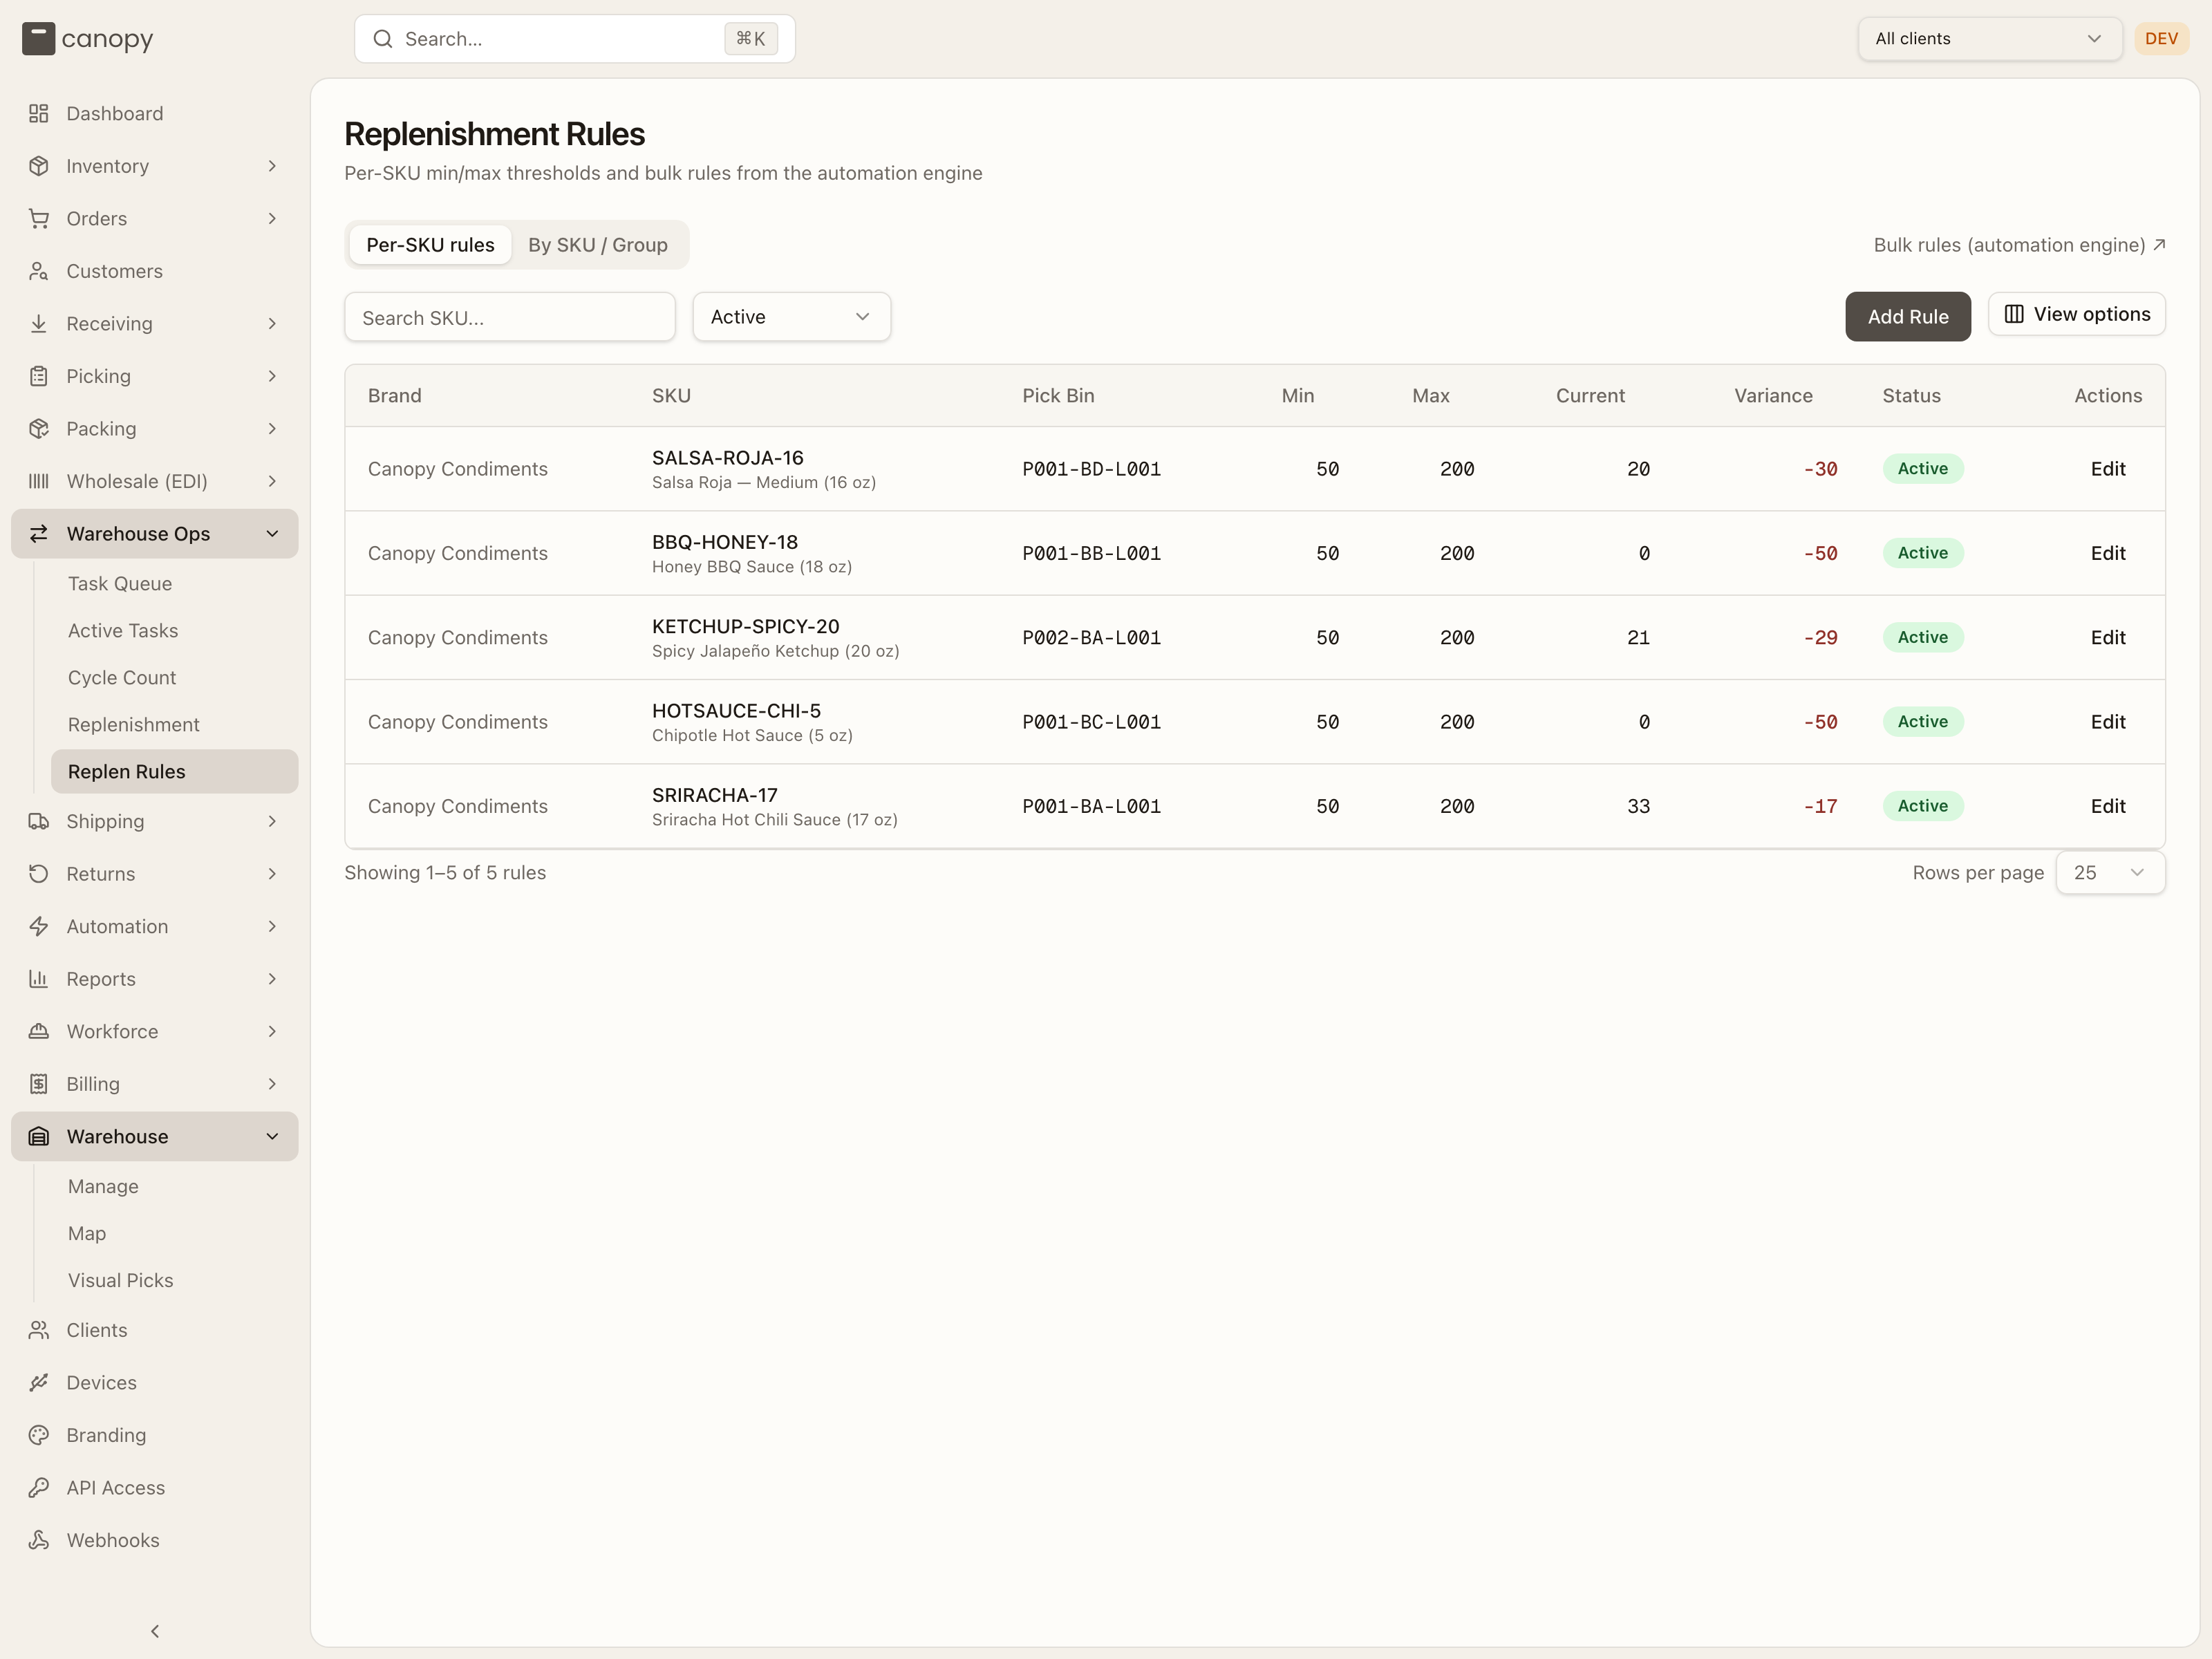Open Visual Picks in sidebar
Screen dimensions: 2212x1659
tap(121, 1281)
